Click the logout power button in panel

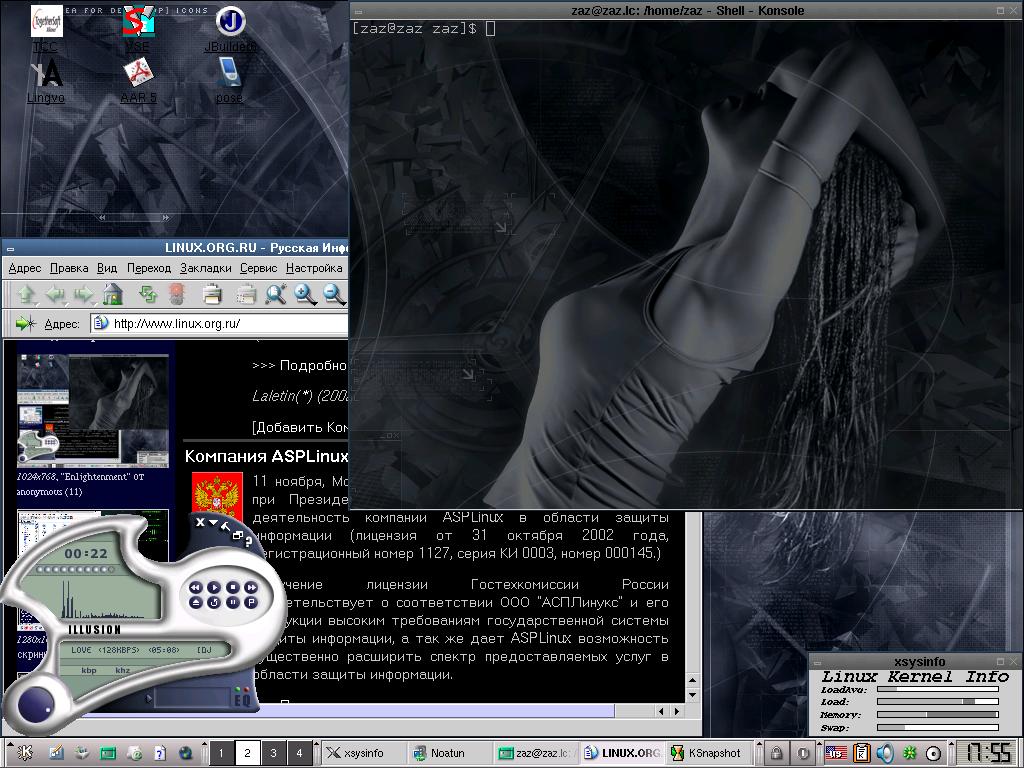[803, 753]
